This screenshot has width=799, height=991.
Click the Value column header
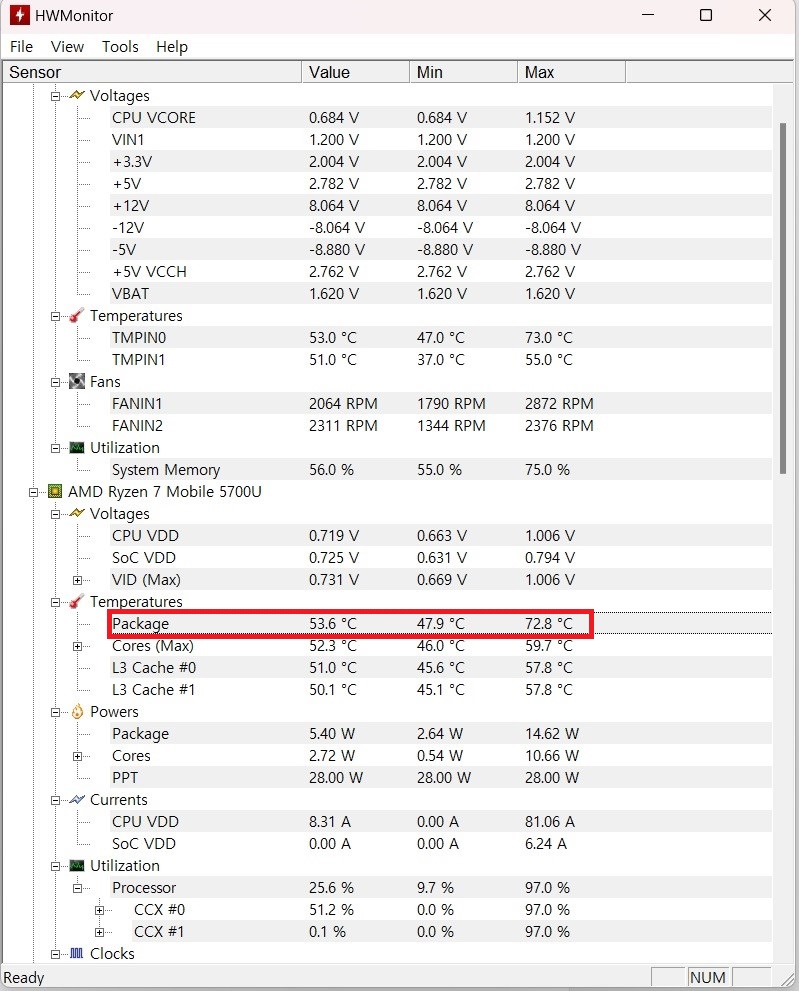pos(356,72)
